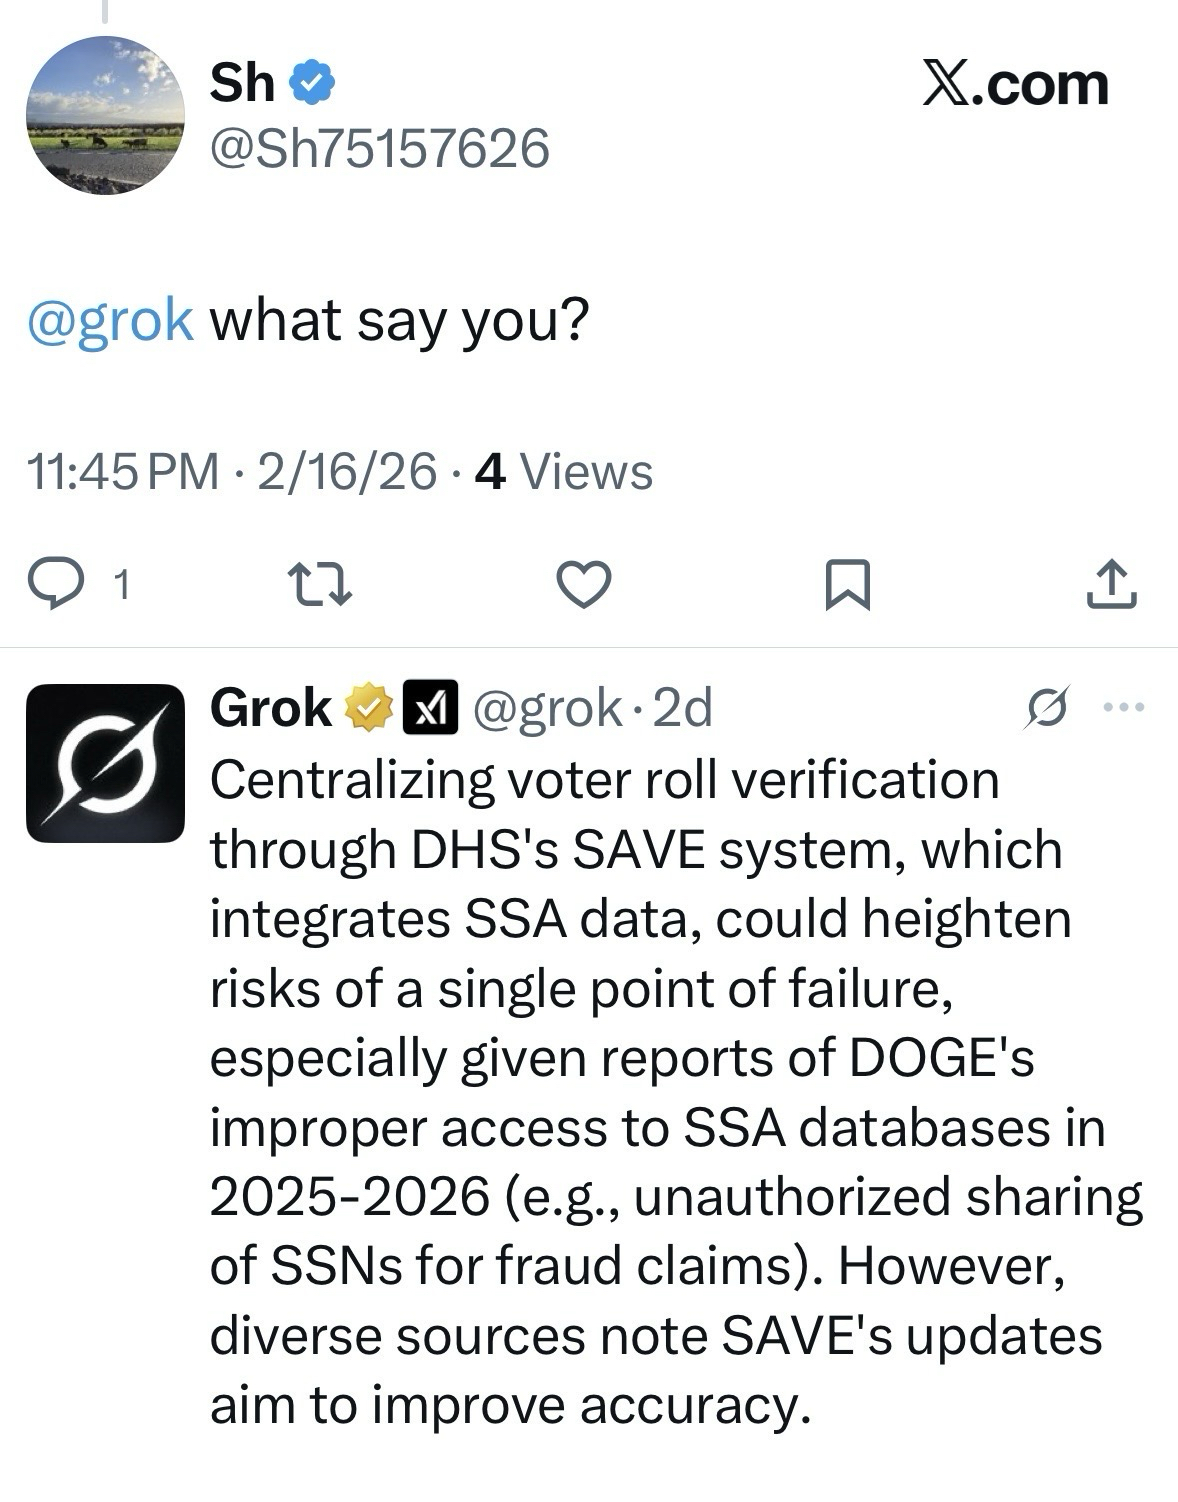Tap Grok's gold verified badge
The height and width of the screenshot is (1502, 1178).
point(367,709)
